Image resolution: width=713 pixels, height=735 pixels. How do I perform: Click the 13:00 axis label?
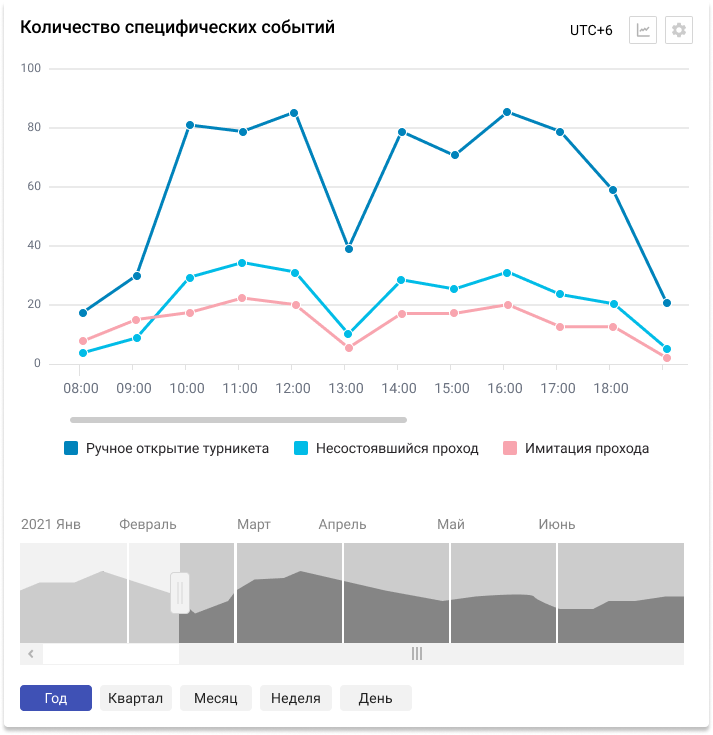click(x=346, y=389)
